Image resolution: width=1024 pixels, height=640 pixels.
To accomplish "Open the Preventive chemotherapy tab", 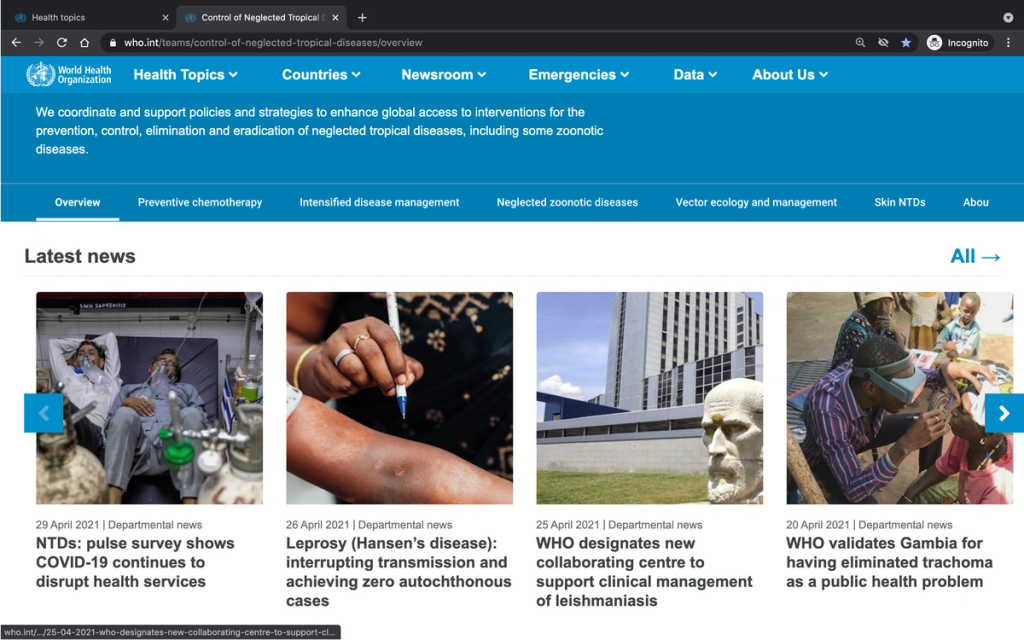I will tap(200, 202).
